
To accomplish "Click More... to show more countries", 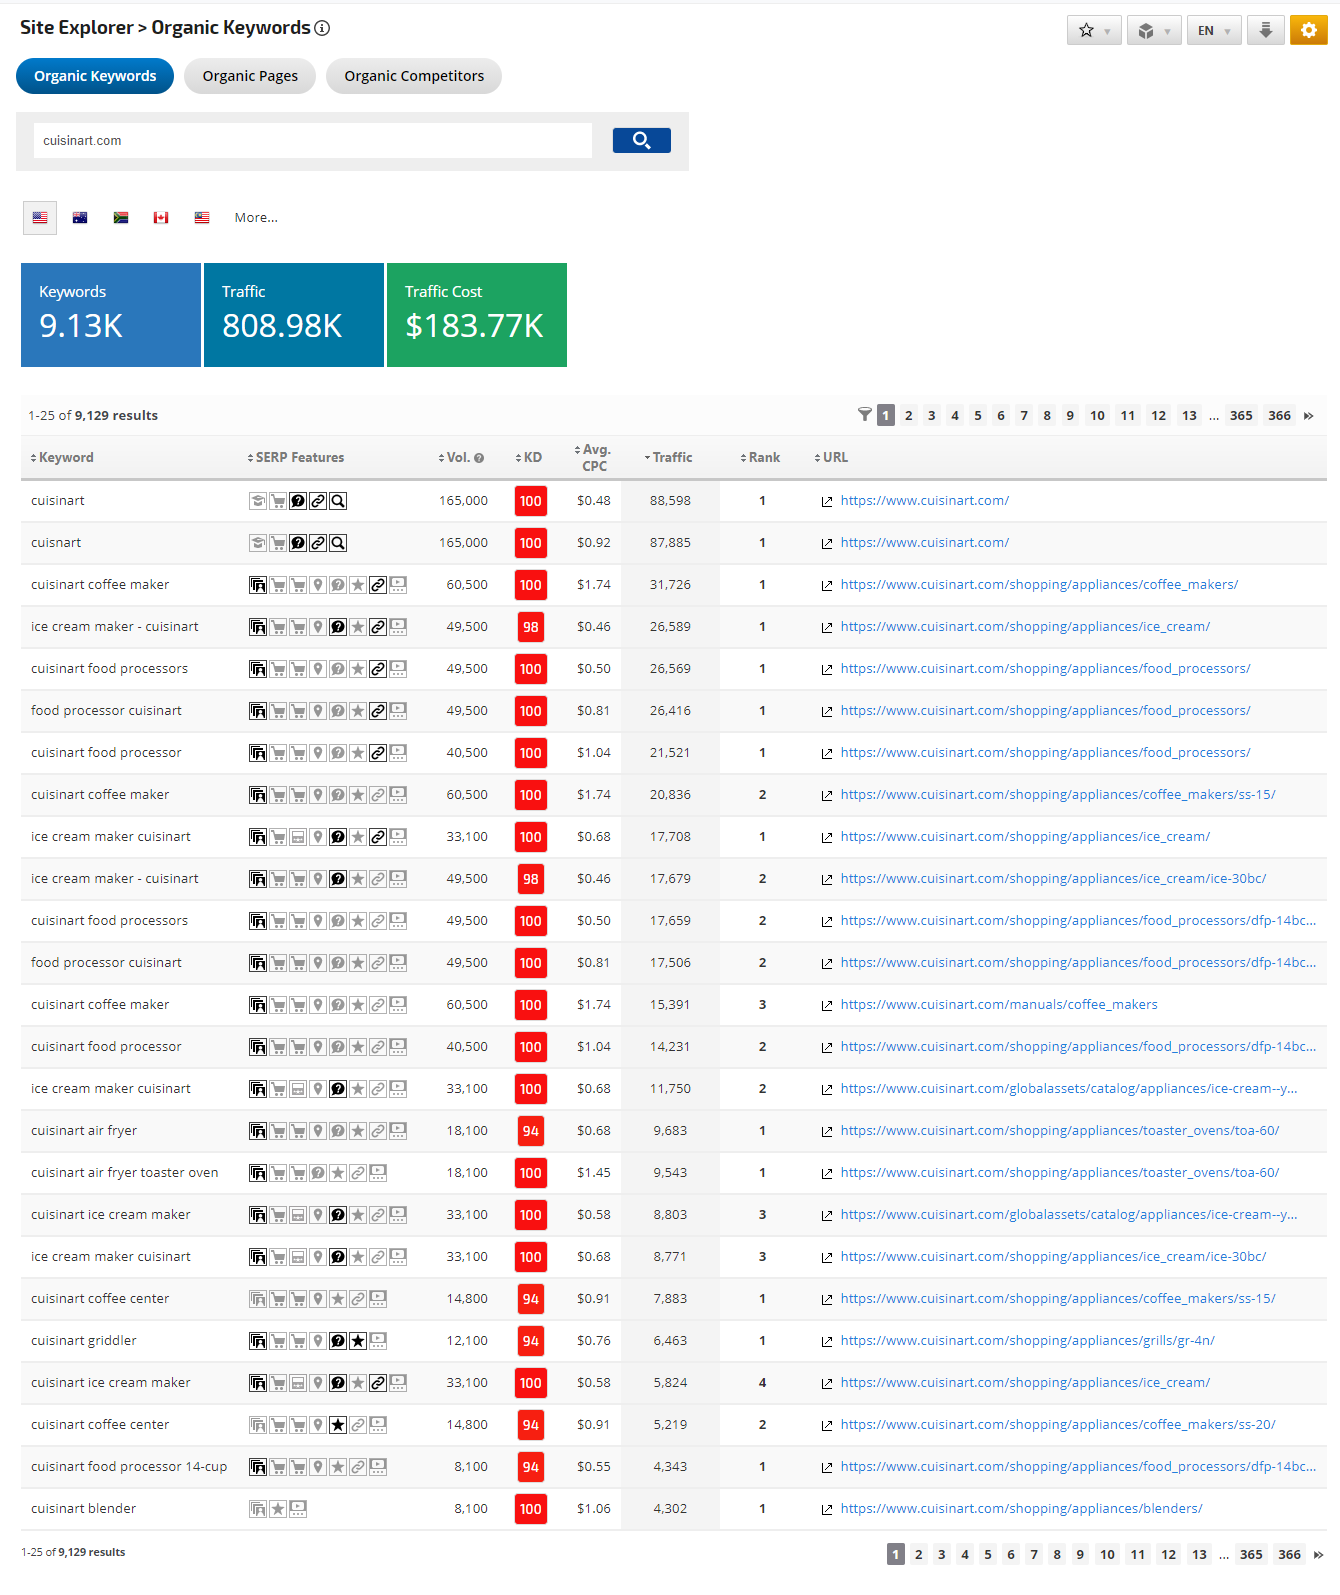I will [x=256, y=218].
